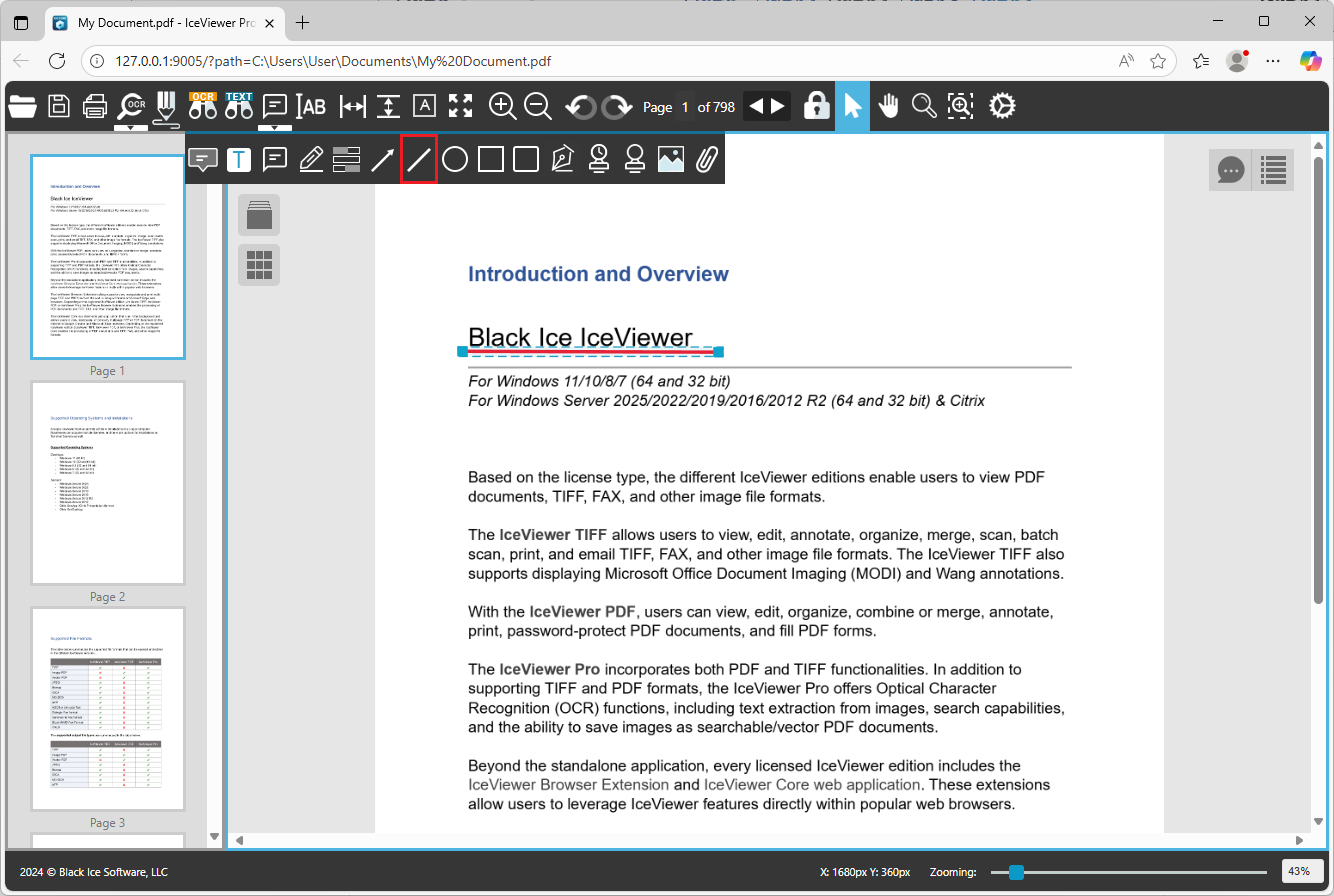Choose the plain rubber stamp tool
The width and height of the screenshot is (1334, 896).
coord(634,159)
